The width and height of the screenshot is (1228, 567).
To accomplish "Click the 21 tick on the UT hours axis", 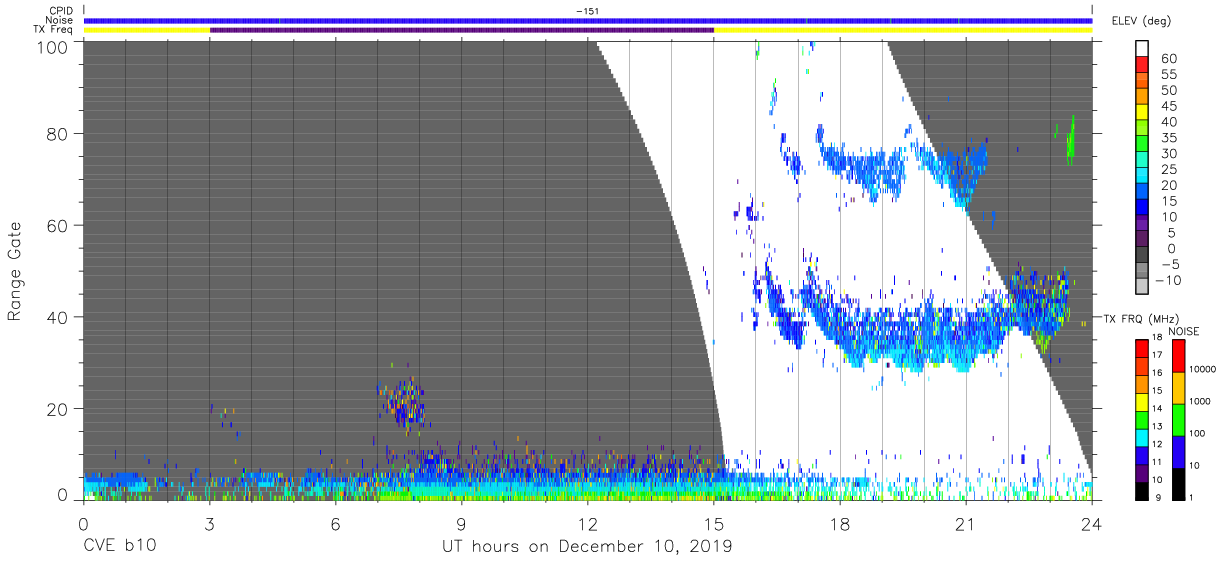I will coord(966,524).
